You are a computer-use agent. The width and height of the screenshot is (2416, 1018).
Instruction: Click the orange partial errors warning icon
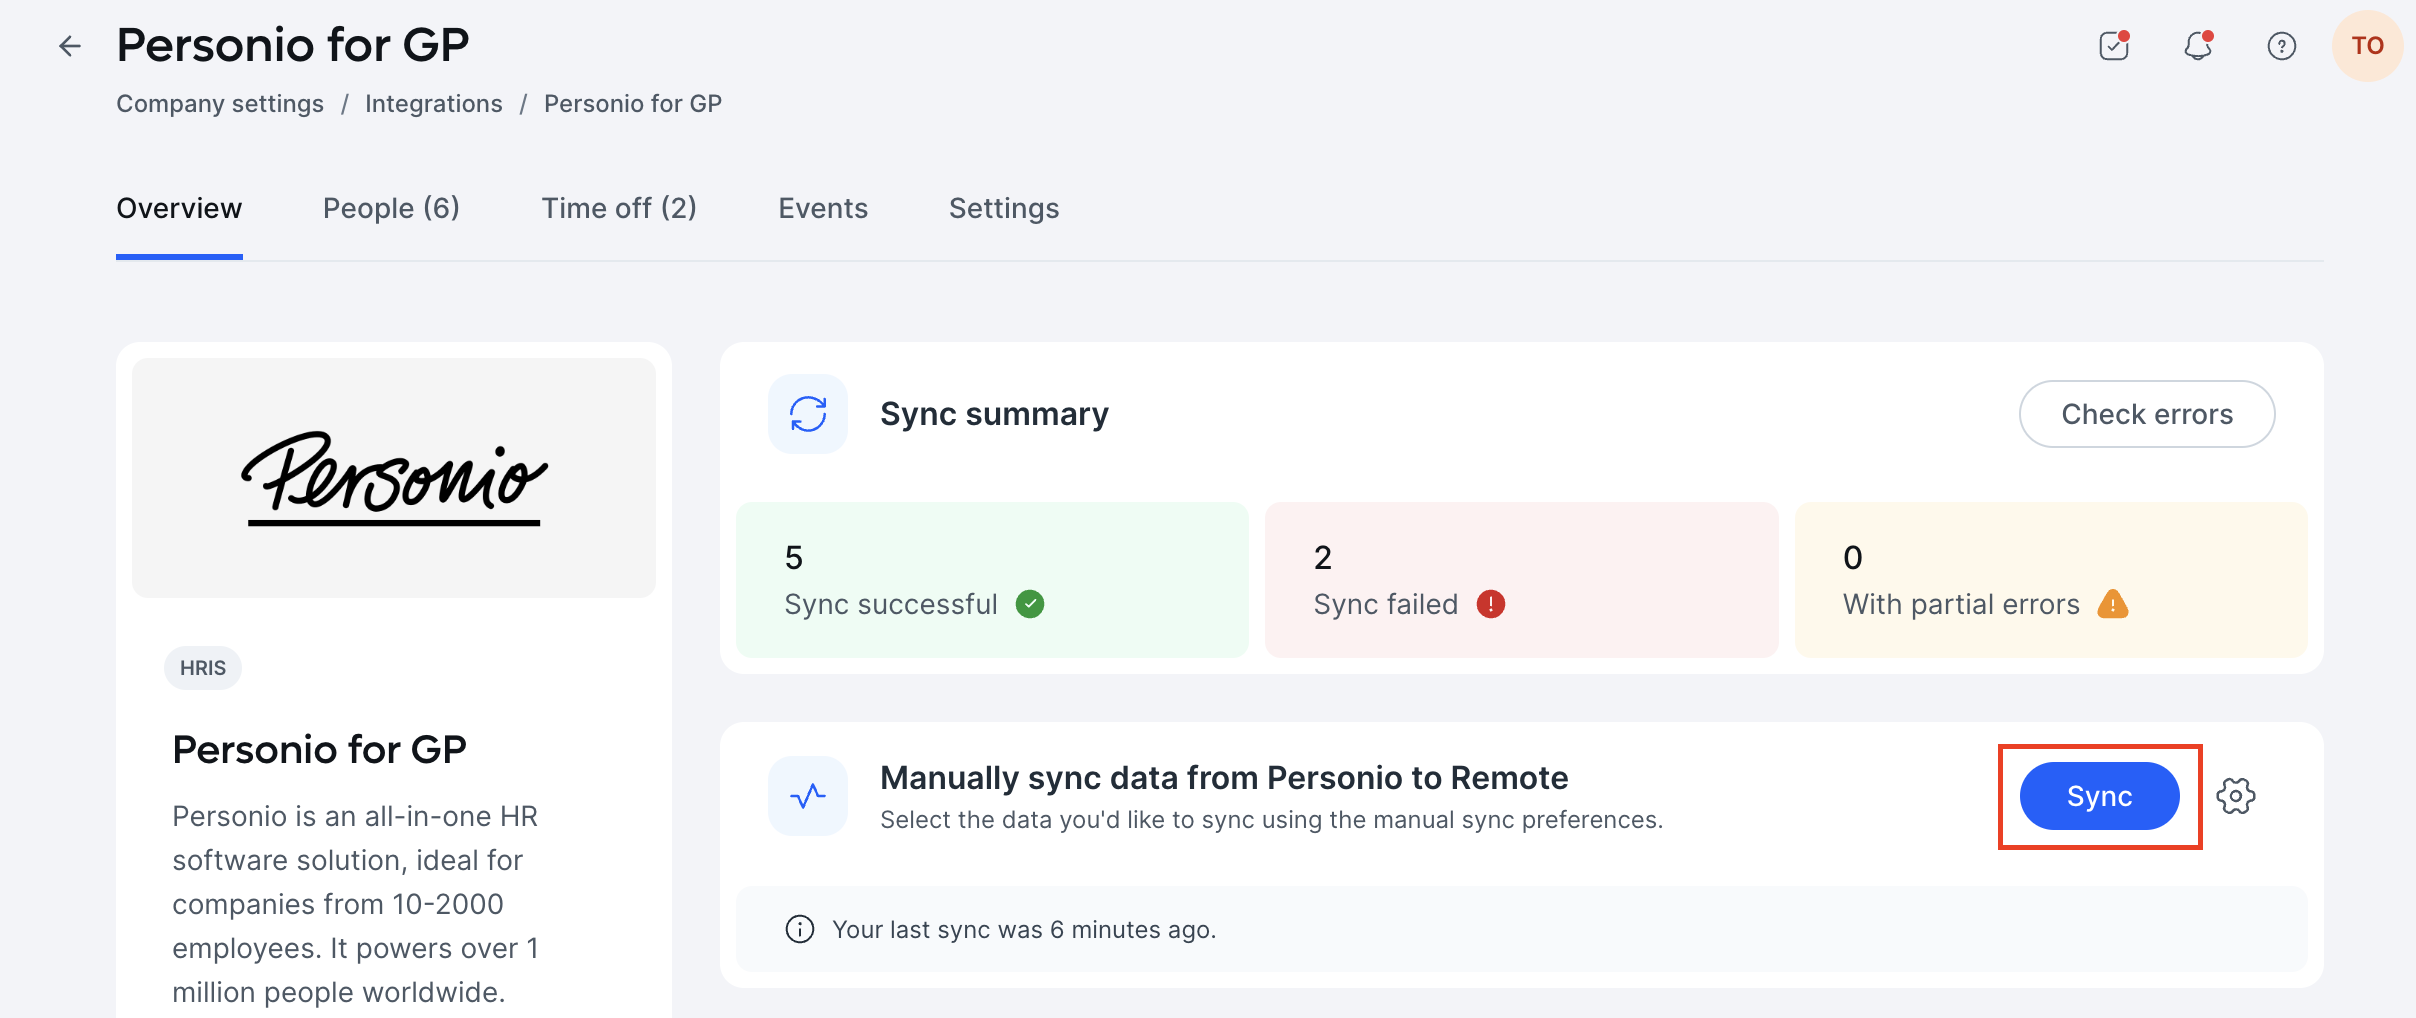click(2113, 604)
